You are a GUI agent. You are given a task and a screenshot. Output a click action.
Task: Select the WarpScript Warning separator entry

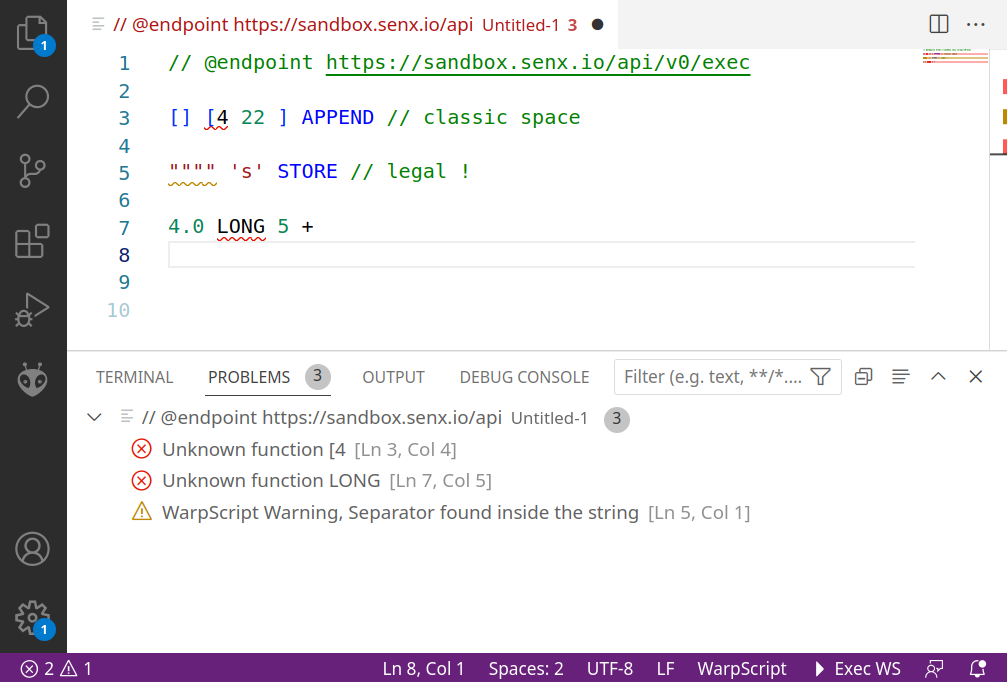(536, 512)
